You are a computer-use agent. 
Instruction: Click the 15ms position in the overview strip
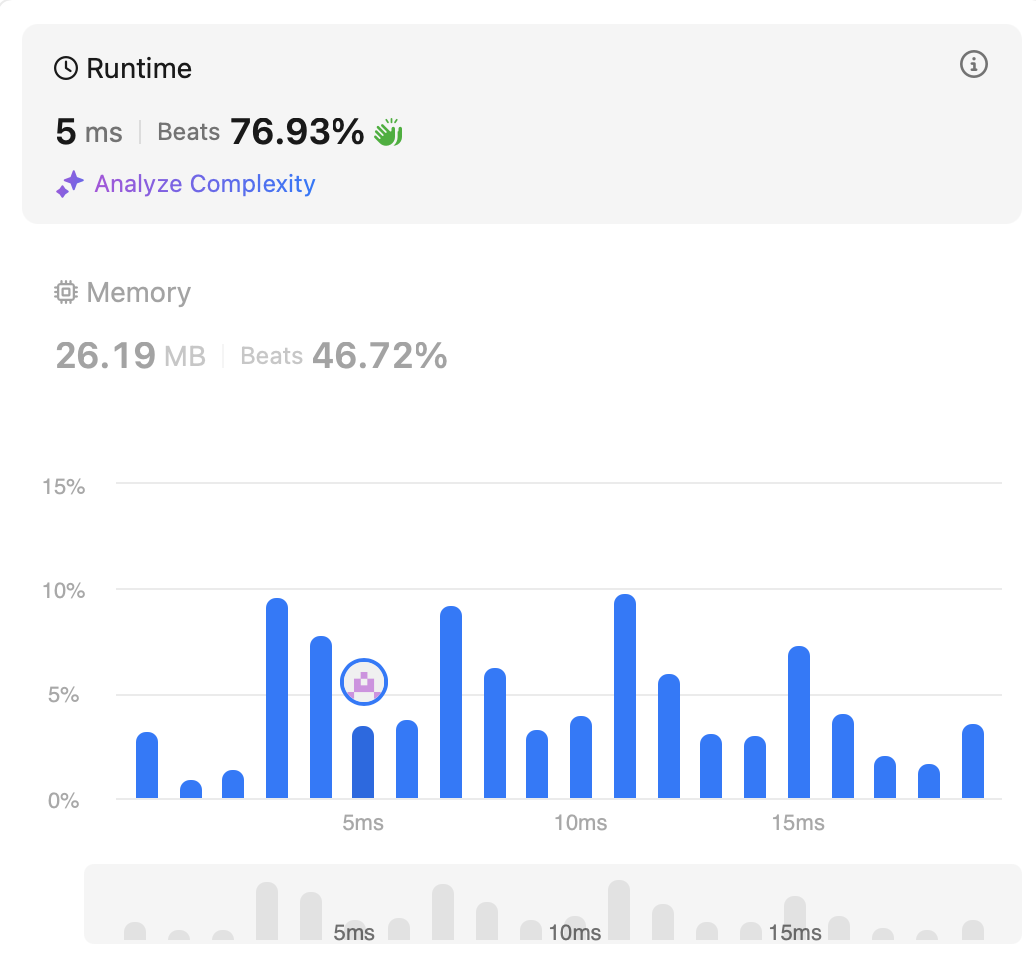[795, 932]
